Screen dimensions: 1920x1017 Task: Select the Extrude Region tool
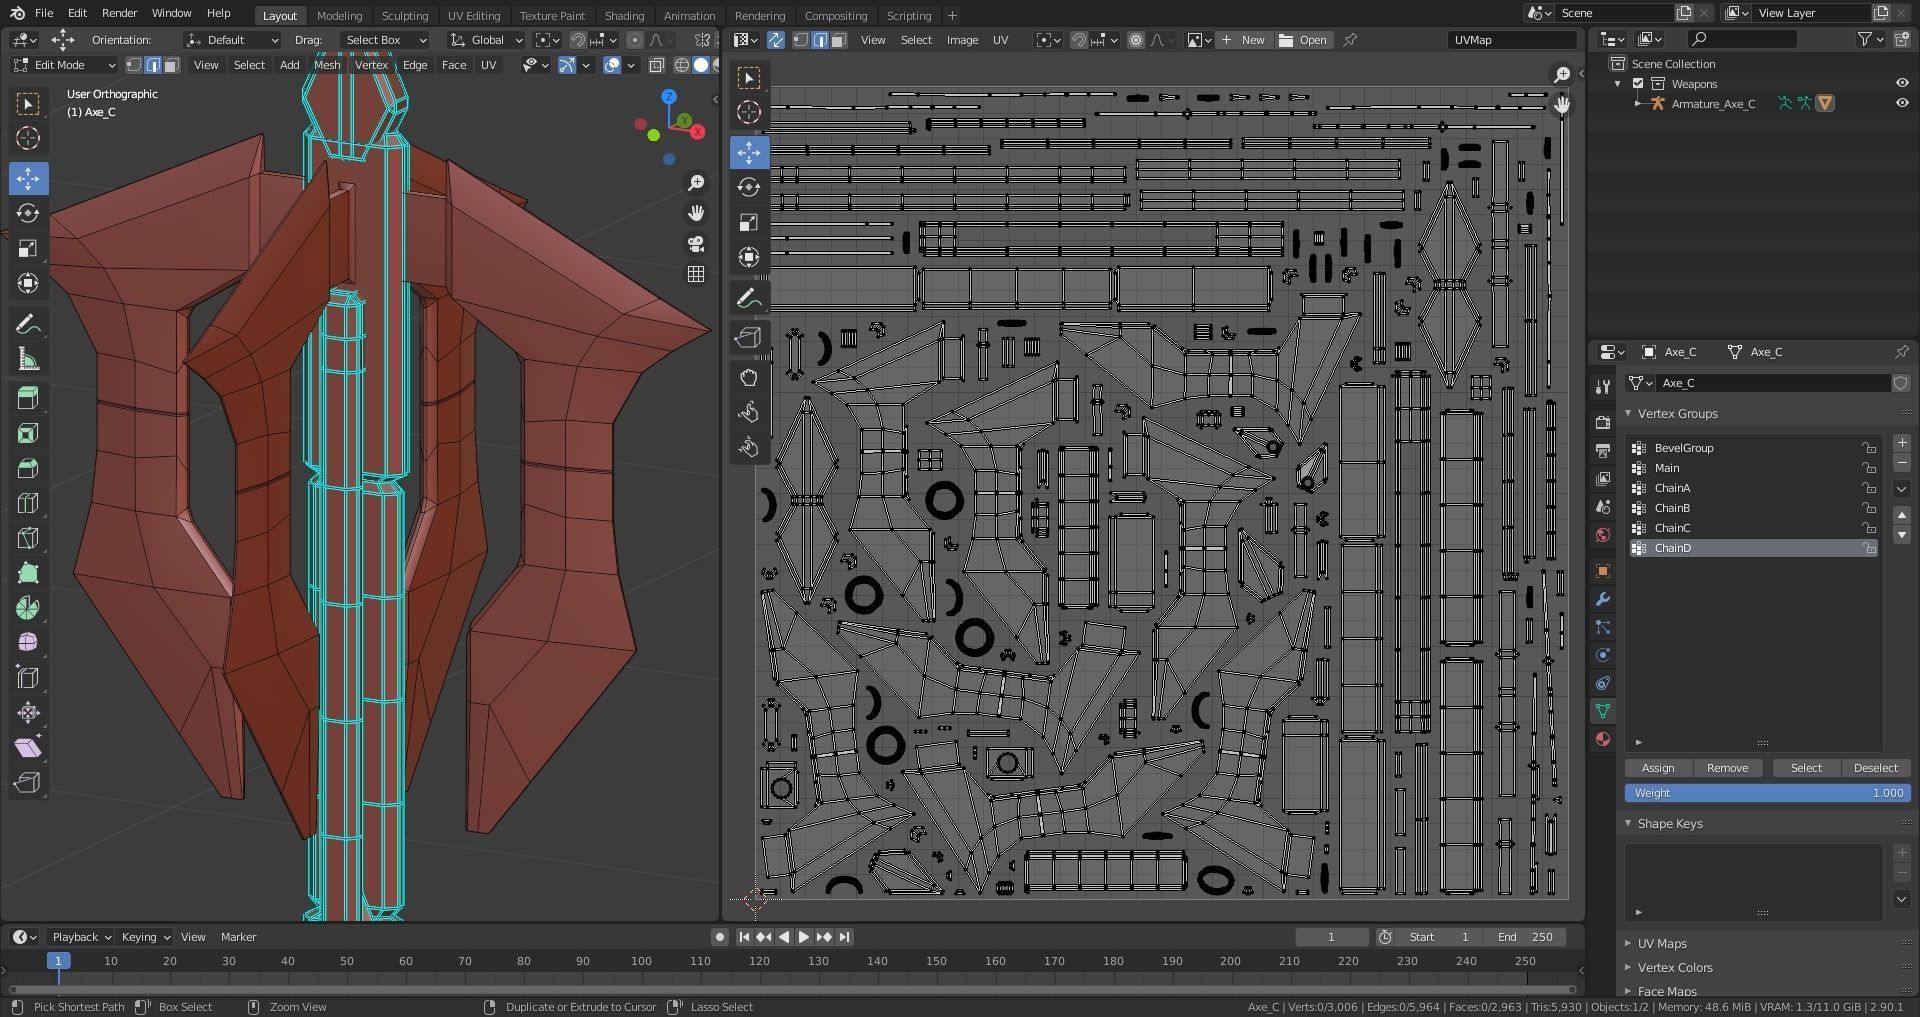coord(28,398)
